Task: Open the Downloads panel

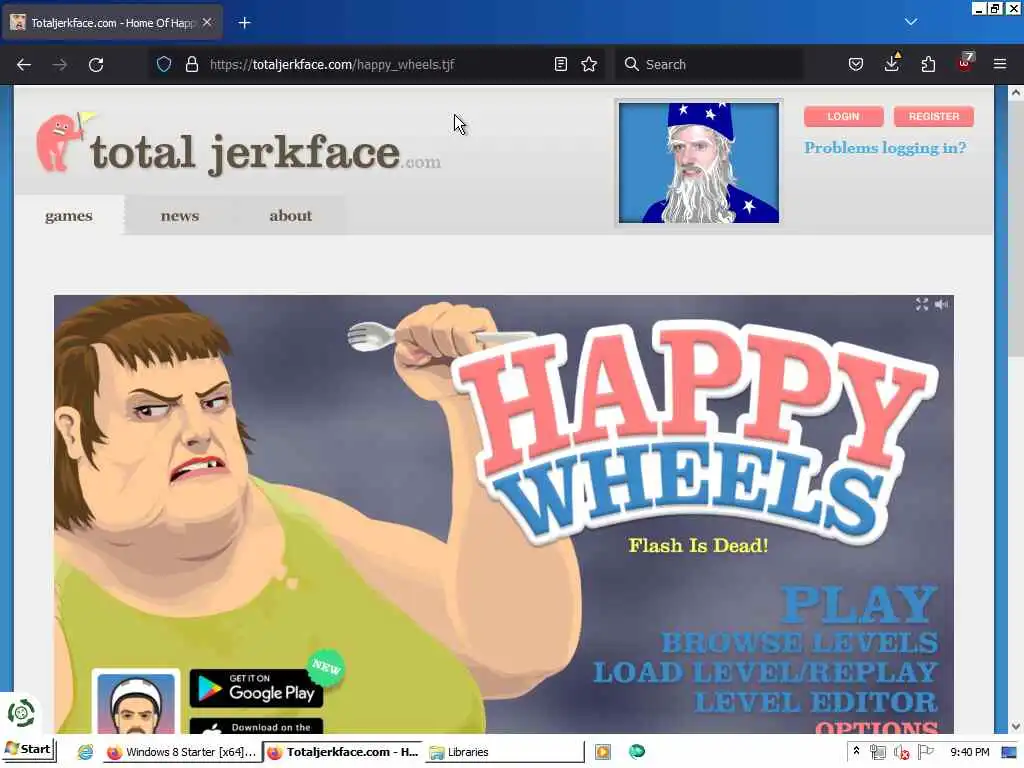Action: (x=891, y=63)
